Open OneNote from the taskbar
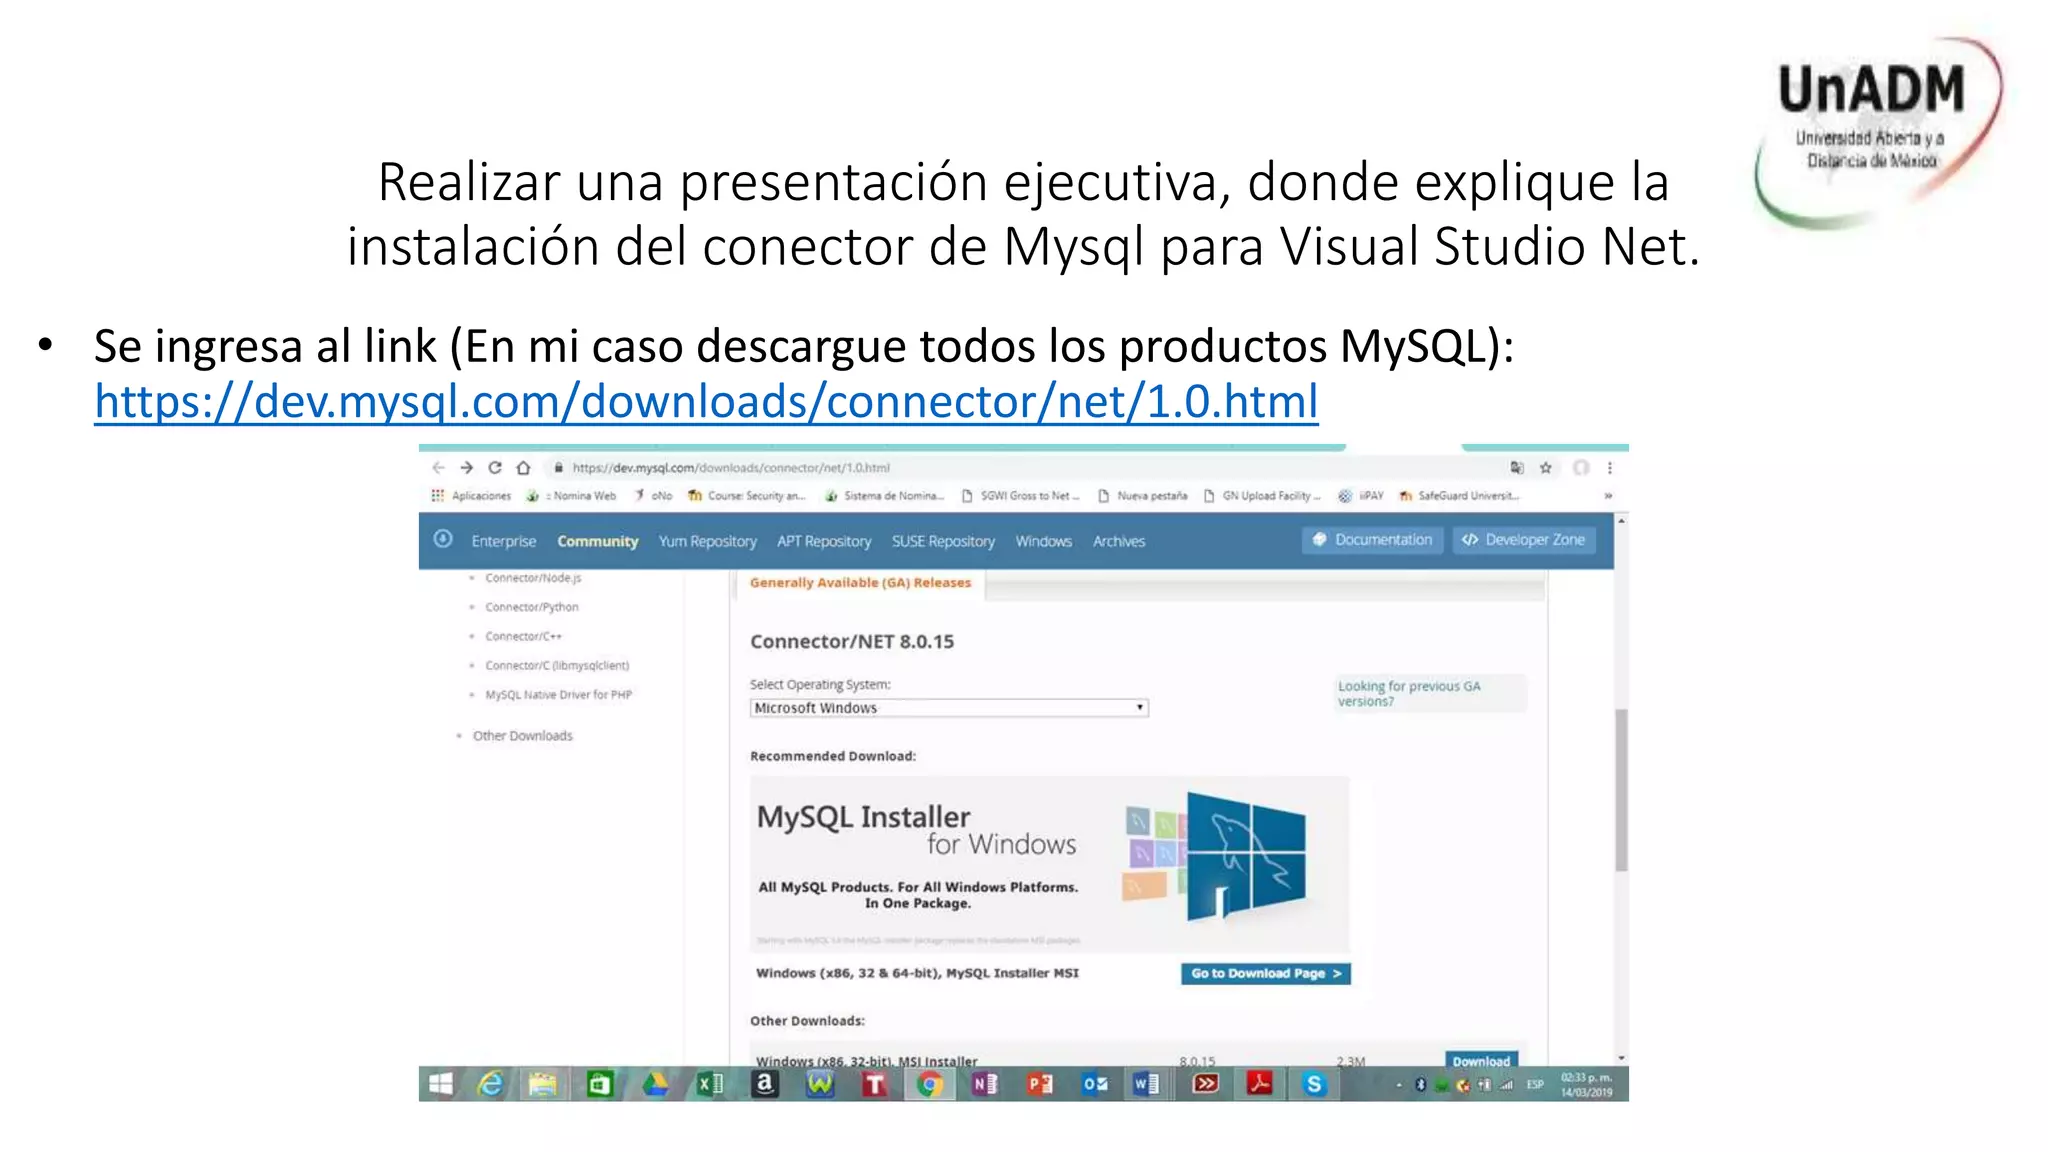The width and height of the screenshot is (2048, 1152). 985,1084
